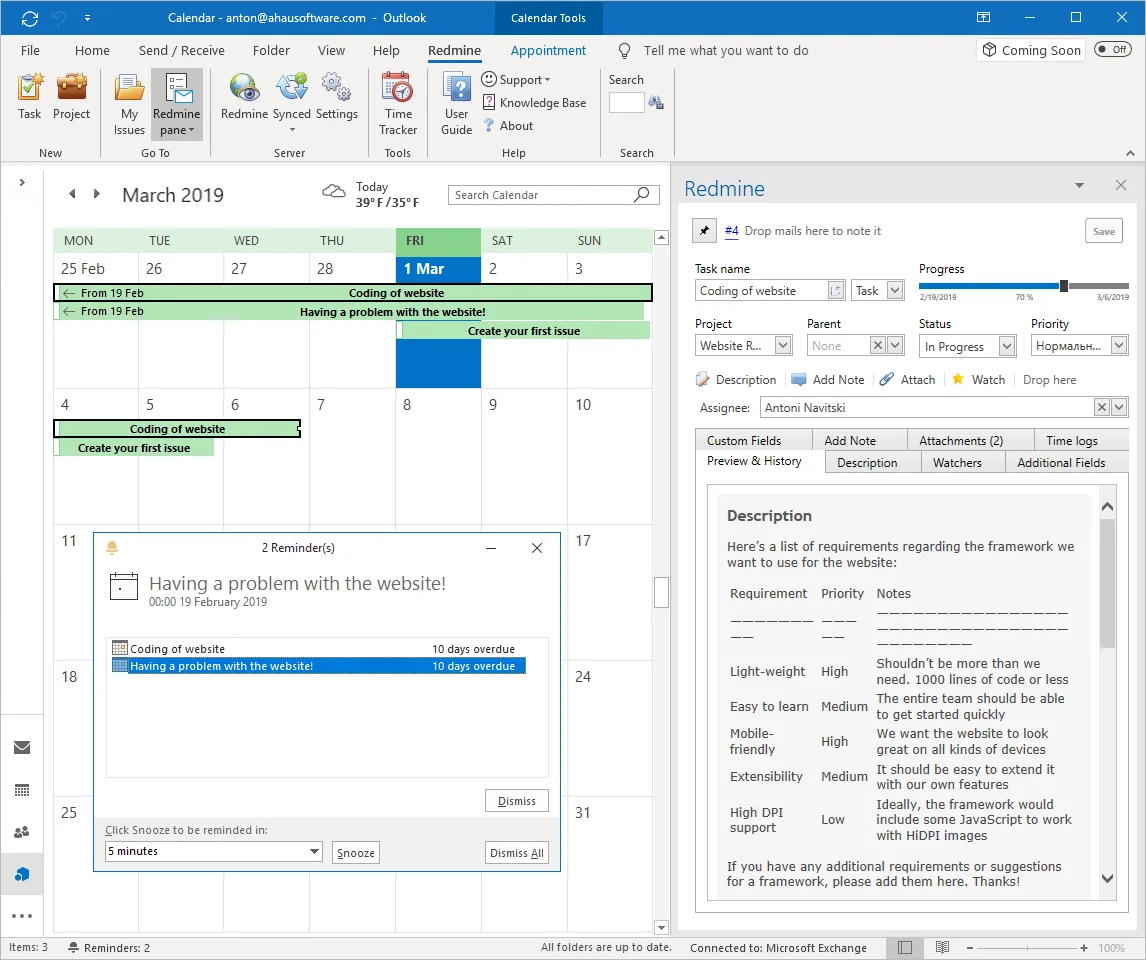The image size is (1146, 960).
Task: Open People in navigation bar
Action: click(22, 831)
